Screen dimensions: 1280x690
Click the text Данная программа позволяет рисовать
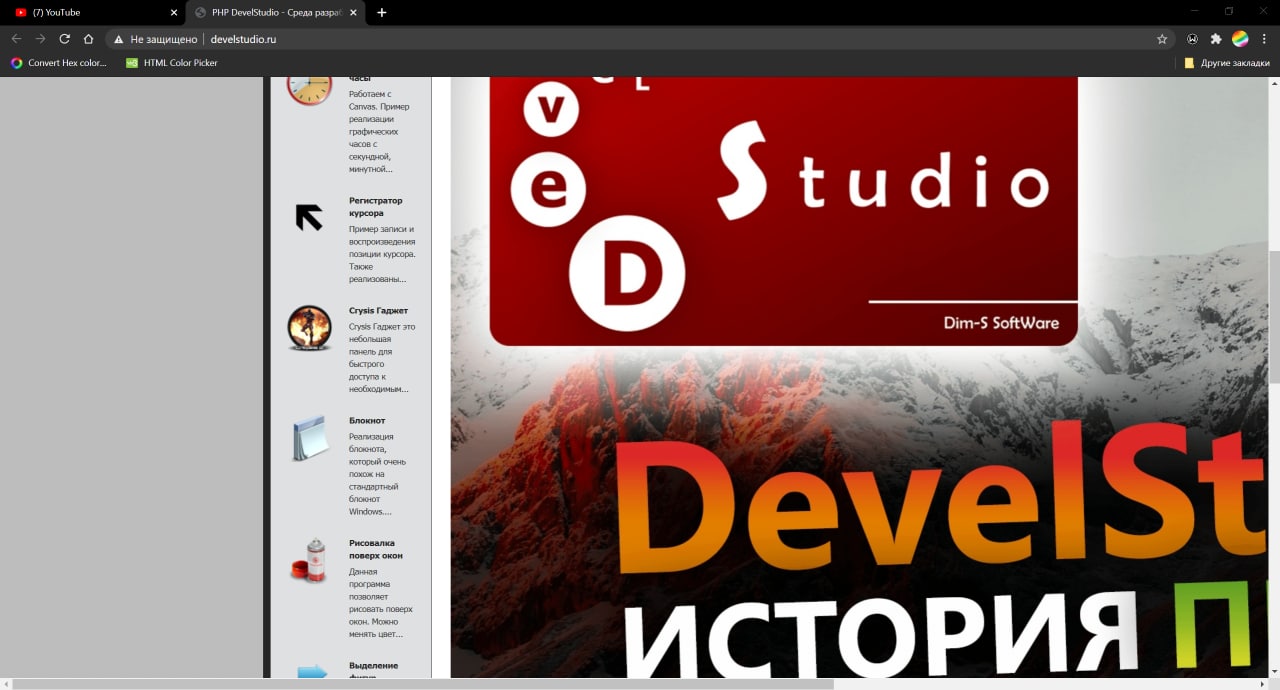(x=381, y=603)
